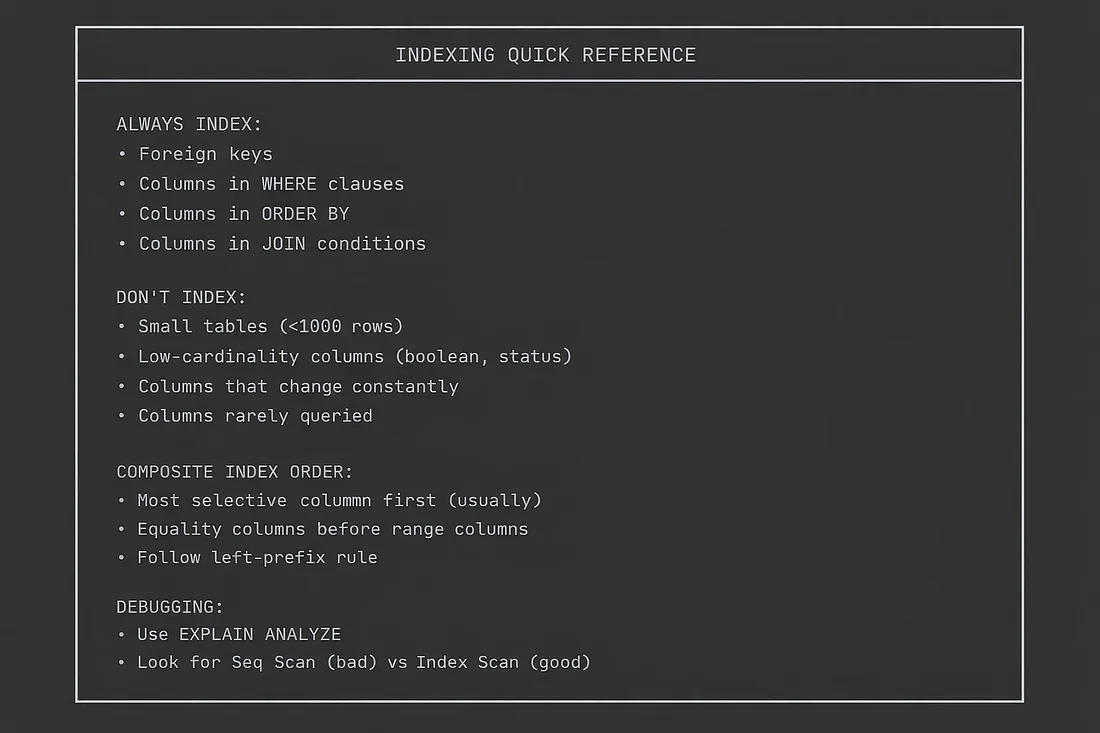Viewport: 1100px width, 733px height.
Task: Click the "Index Scan (good)" text
Action: [503, 662]
